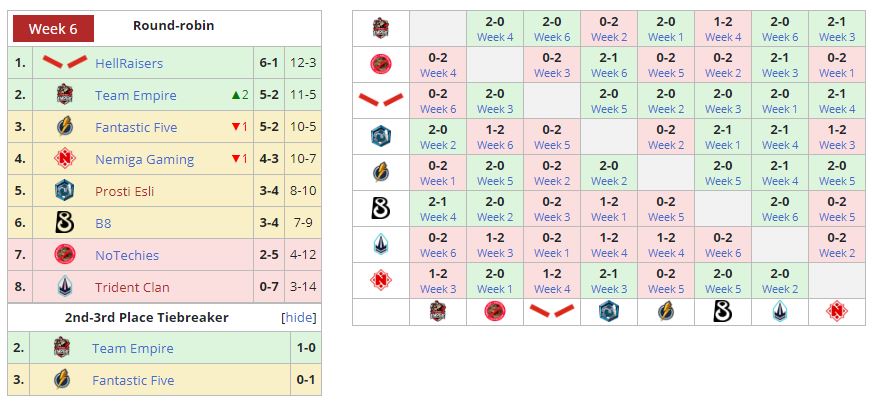Open the Week 6 selector
This screenshot has height=407, width=872.
click(x=52, y=28)
